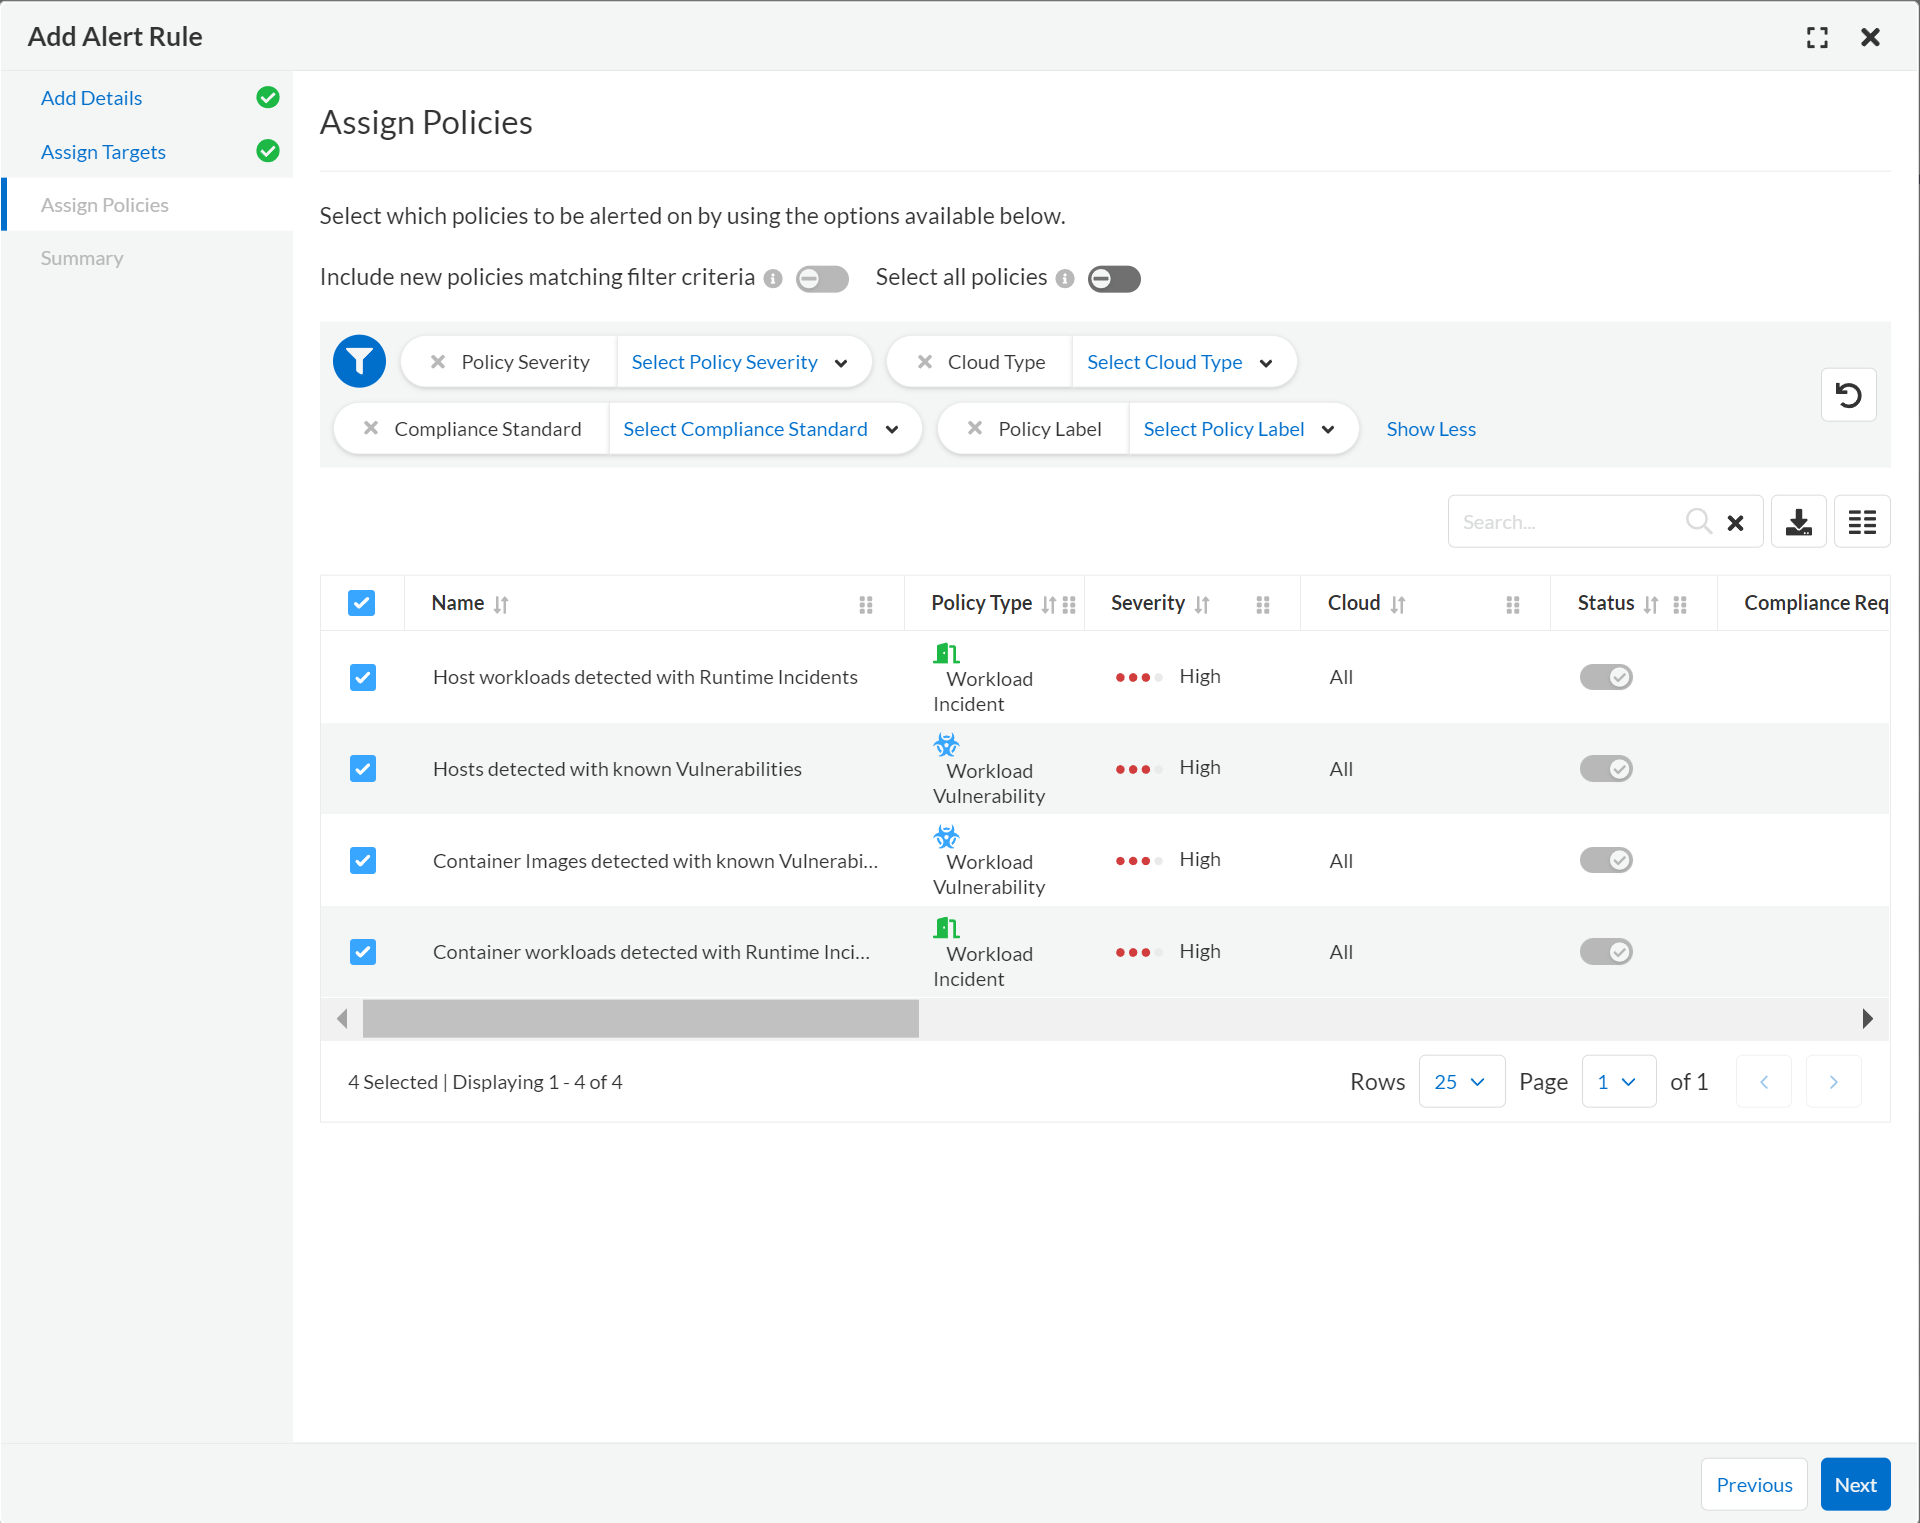Screen dimensions: 1920x1523
Task: Remove the Policy Label filter
Action: pos(975,428)
